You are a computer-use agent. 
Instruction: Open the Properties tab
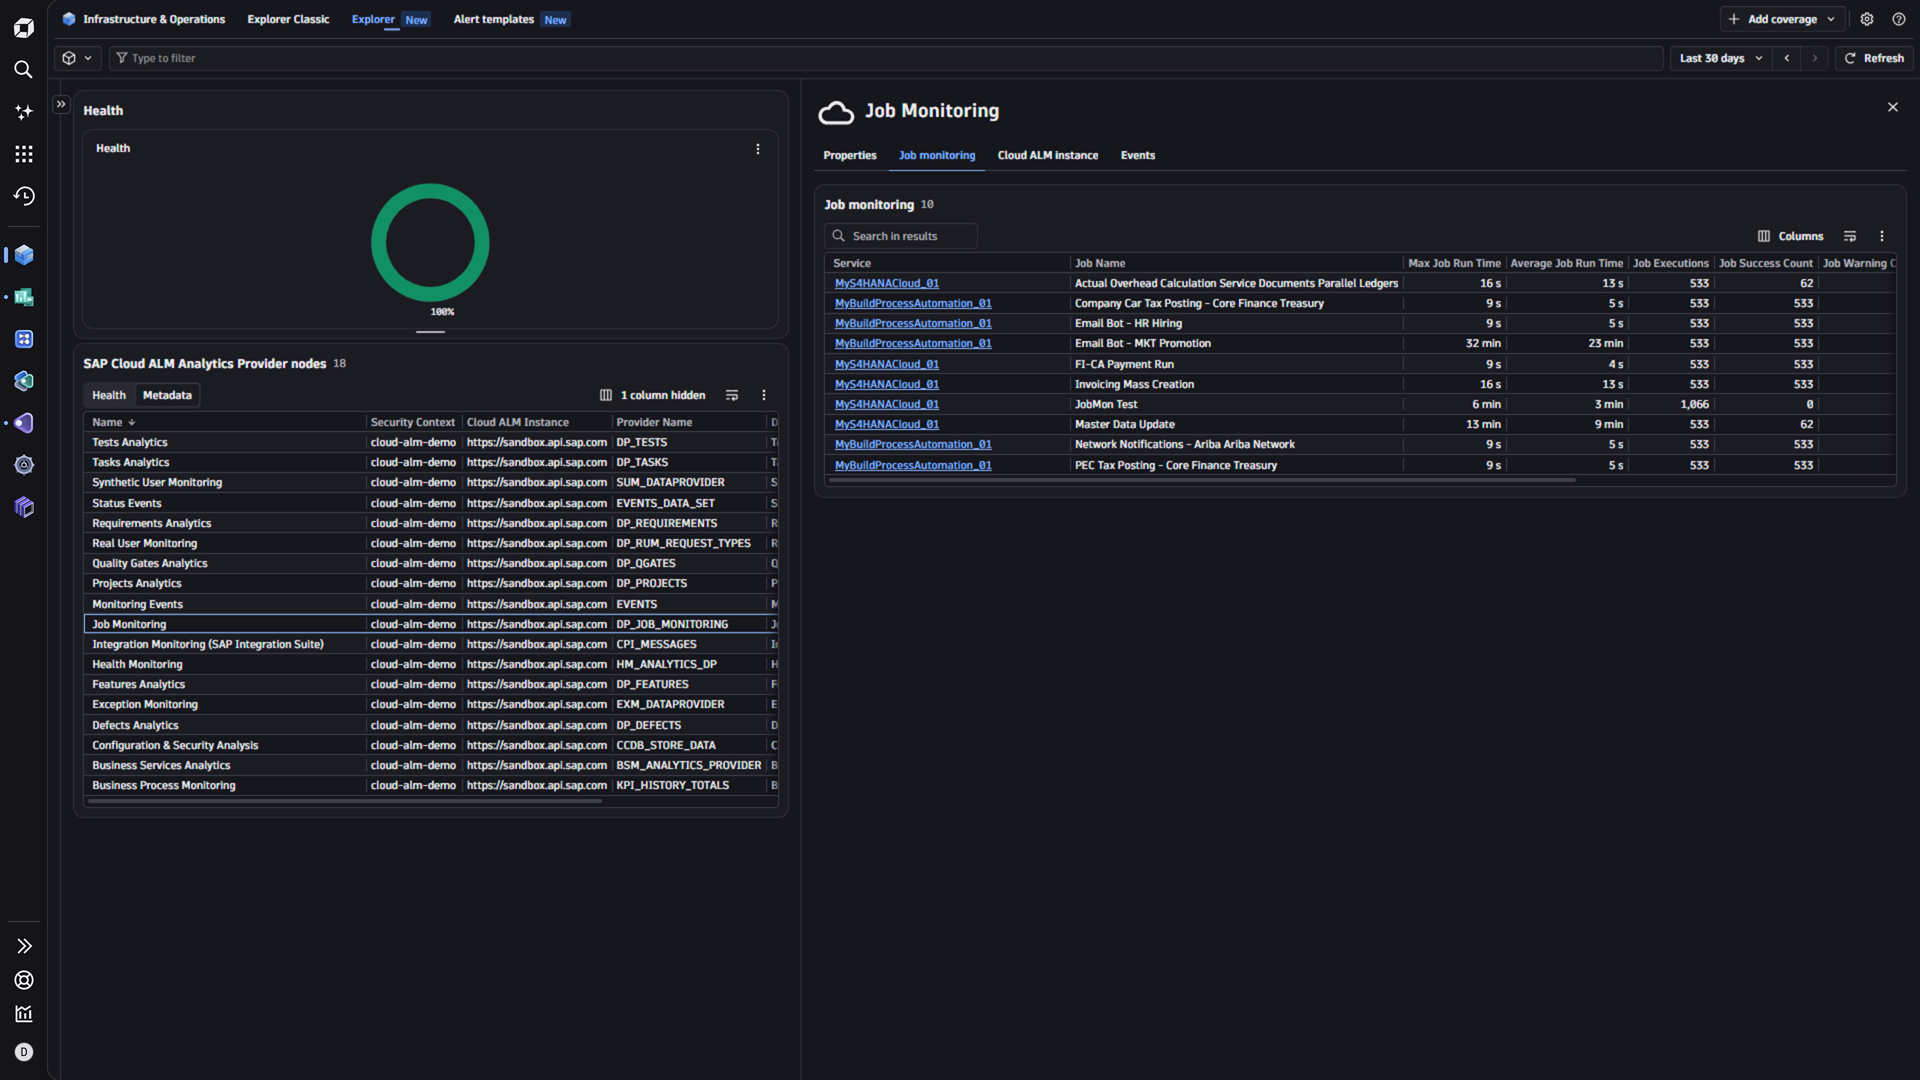click(x=850, y=155)
